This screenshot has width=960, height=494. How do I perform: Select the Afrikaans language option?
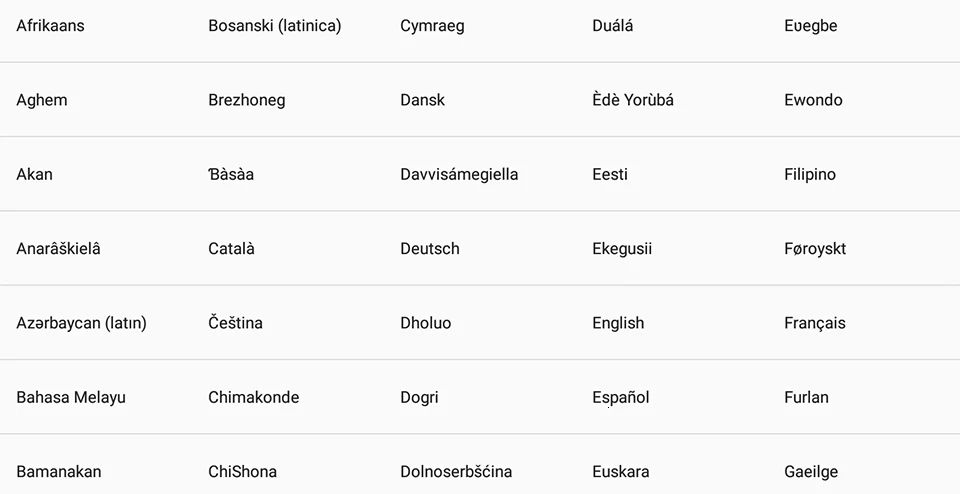pyautogui.click(x=50, y=26)
